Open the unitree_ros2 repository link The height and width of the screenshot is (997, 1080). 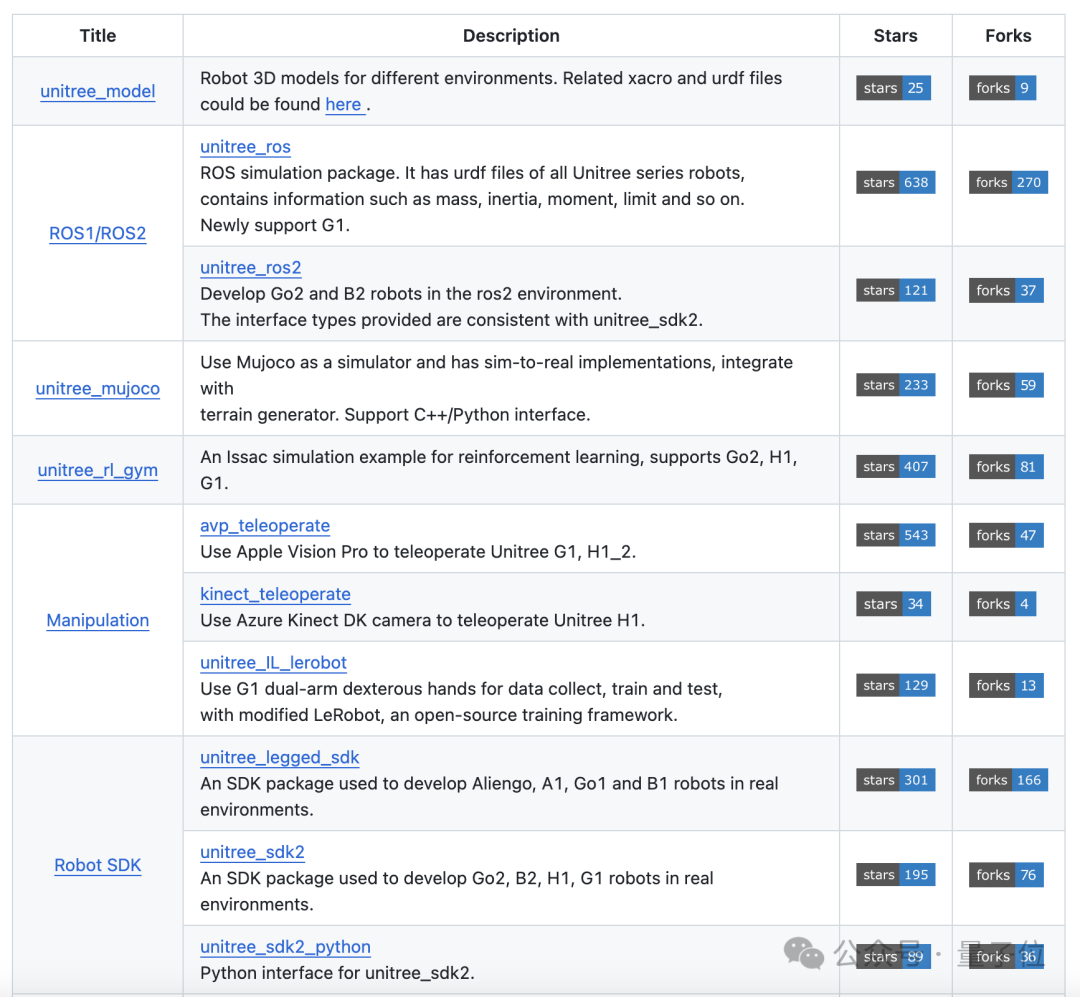[x=250, y=268]
